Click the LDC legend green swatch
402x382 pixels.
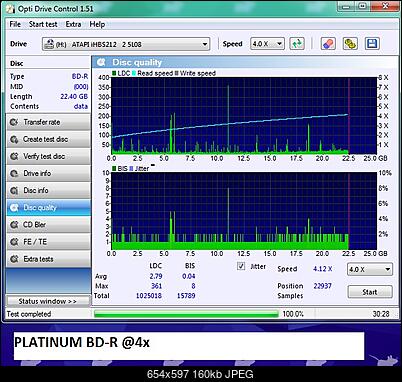pyautogui.click(x=114, y=73)
